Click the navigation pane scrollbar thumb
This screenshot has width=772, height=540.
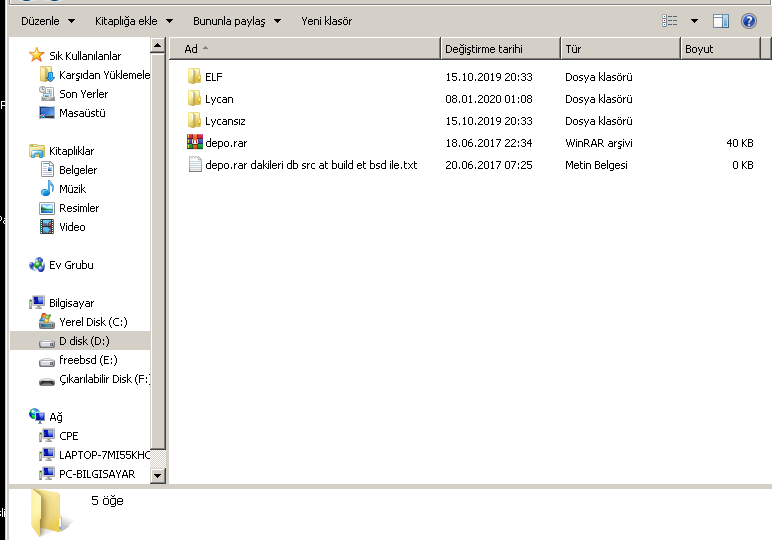point(158,251)
